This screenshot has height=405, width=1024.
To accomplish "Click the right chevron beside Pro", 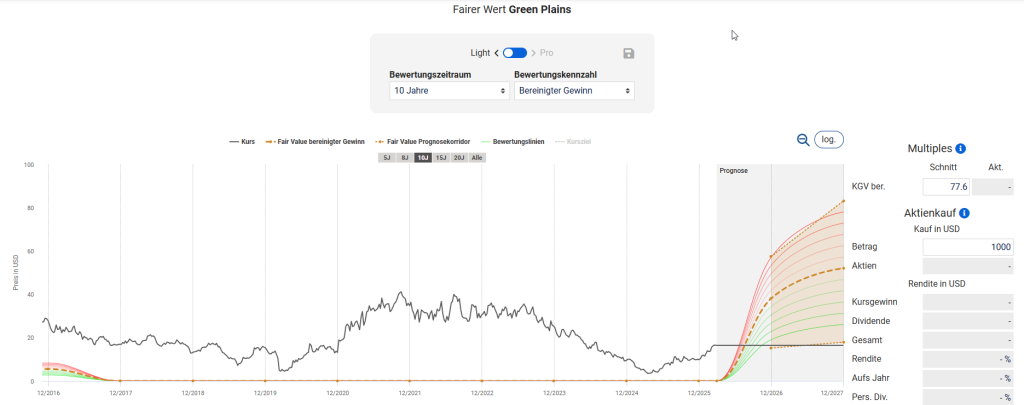I will (x=533, y=53).
